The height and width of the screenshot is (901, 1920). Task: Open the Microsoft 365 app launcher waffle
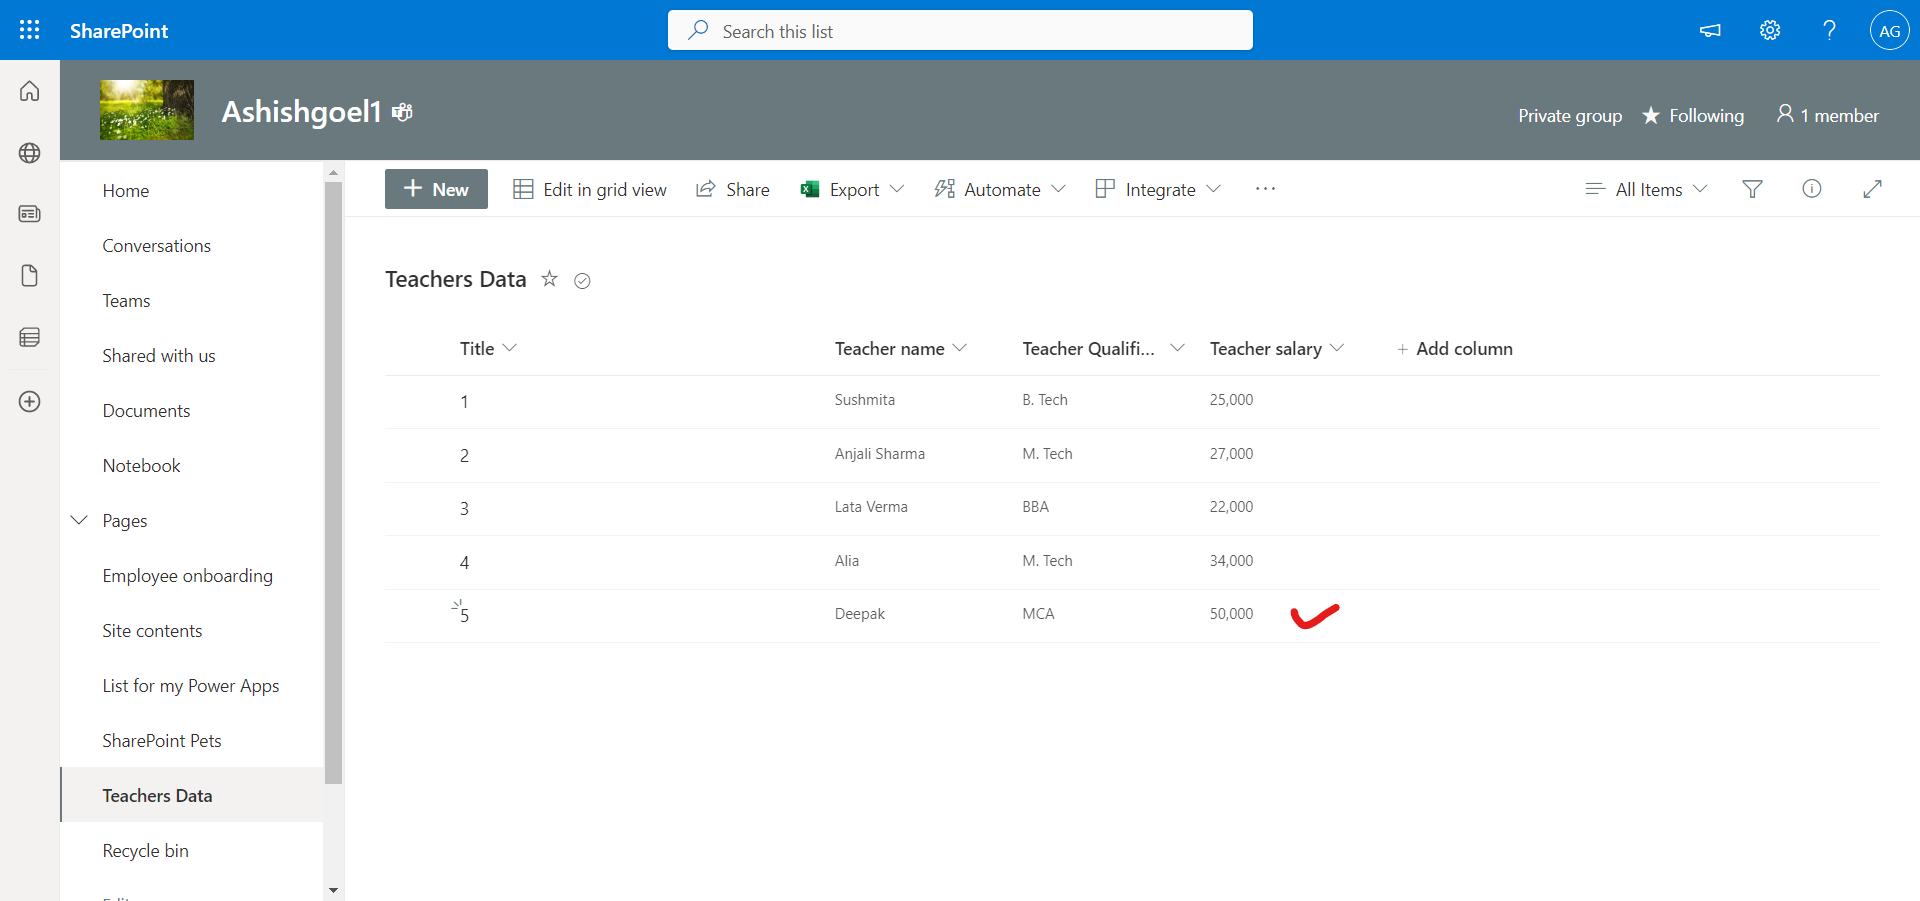pyautogui.click(x=29, y=30)
